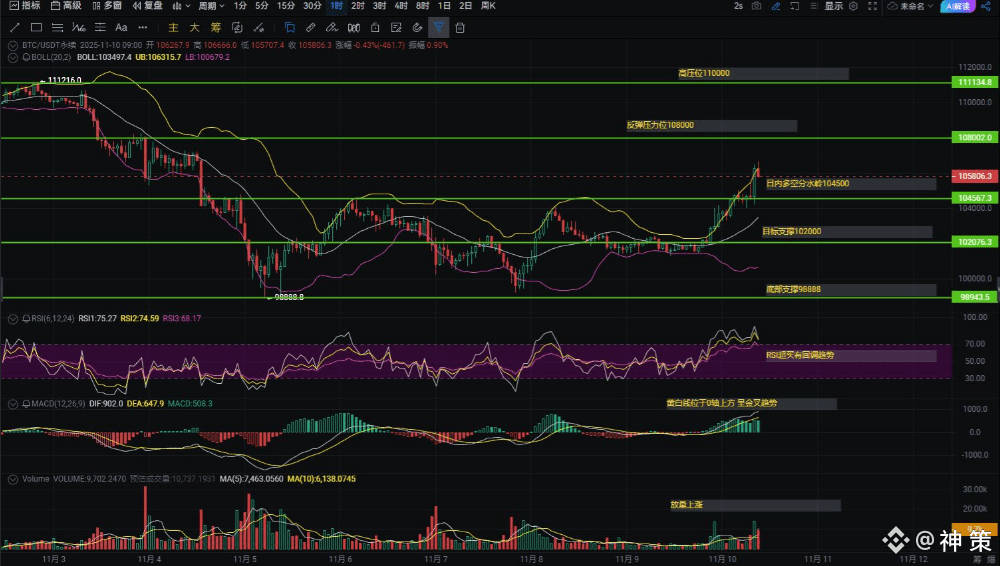Screen dimensions: 1000x566
Task: Click the 108002.0 green price level label
Action: point(974,137)
